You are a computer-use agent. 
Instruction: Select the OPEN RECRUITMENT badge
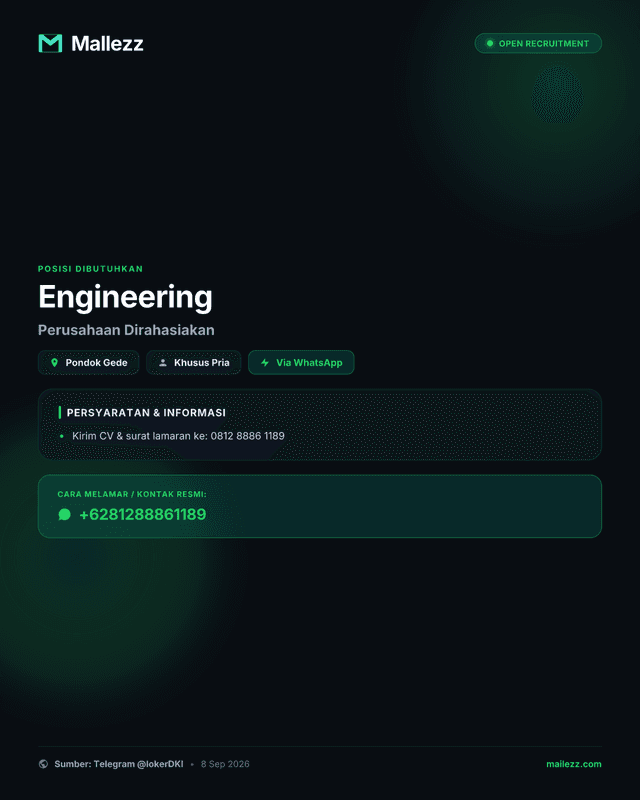(538, 43)
